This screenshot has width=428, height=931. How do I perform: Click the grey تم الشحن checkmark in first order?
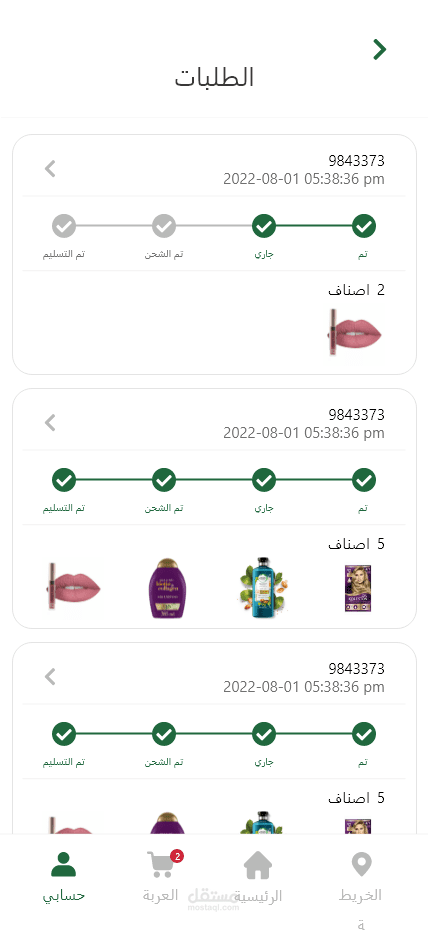tap(164, 226)
